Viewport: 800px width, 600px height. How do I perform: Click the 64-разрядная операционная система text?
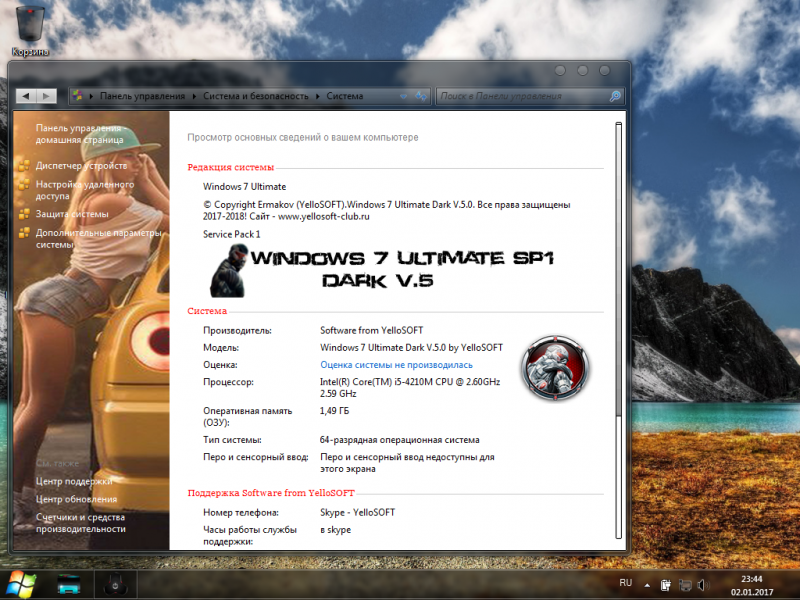399,440
